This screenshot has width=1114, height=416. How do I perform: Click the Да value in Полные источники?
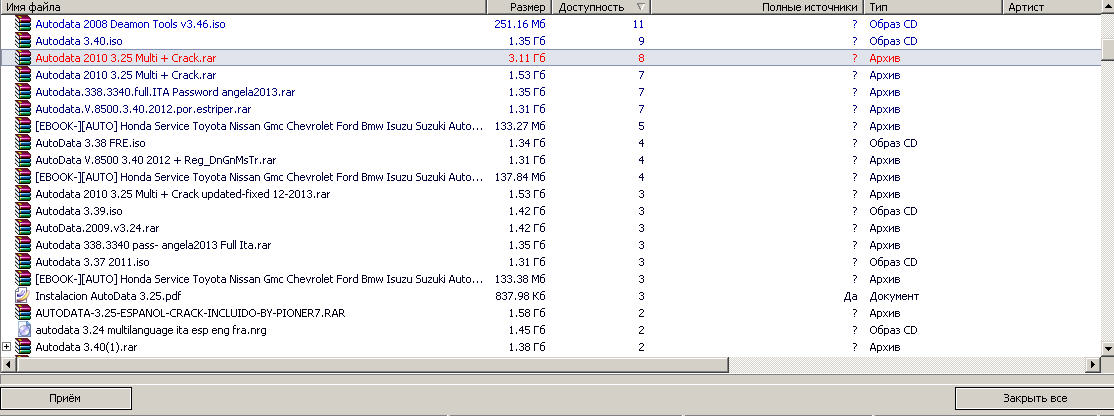850,297
